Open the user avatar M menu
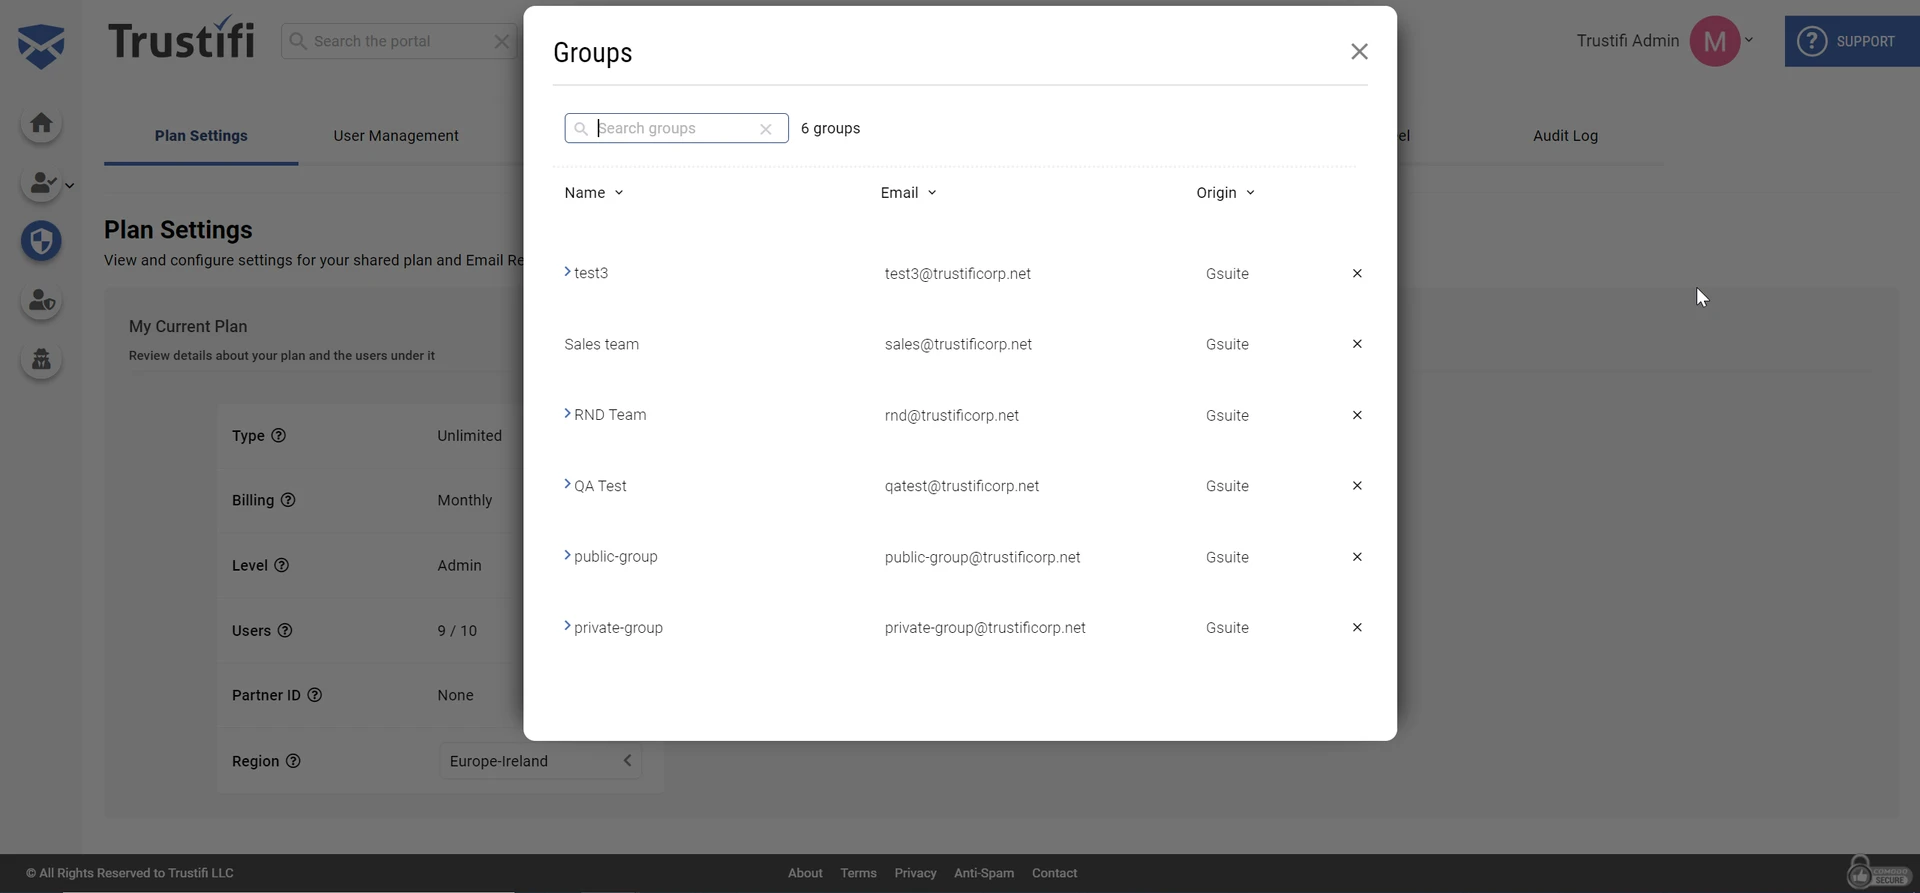The width and height of the screenshot is (1920, 893). (1714, 41)
